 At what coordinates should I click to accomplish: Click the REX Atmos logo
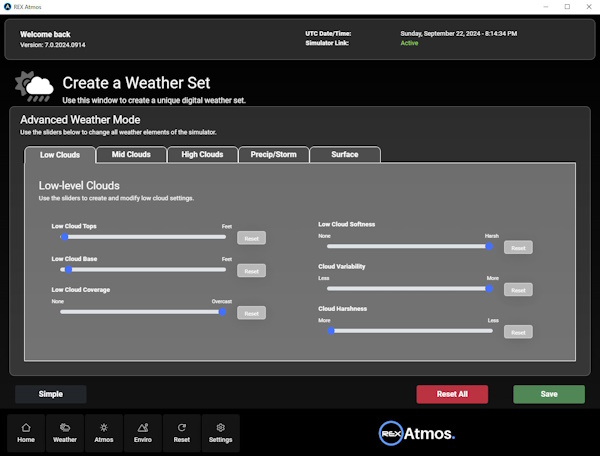[417, 433]
